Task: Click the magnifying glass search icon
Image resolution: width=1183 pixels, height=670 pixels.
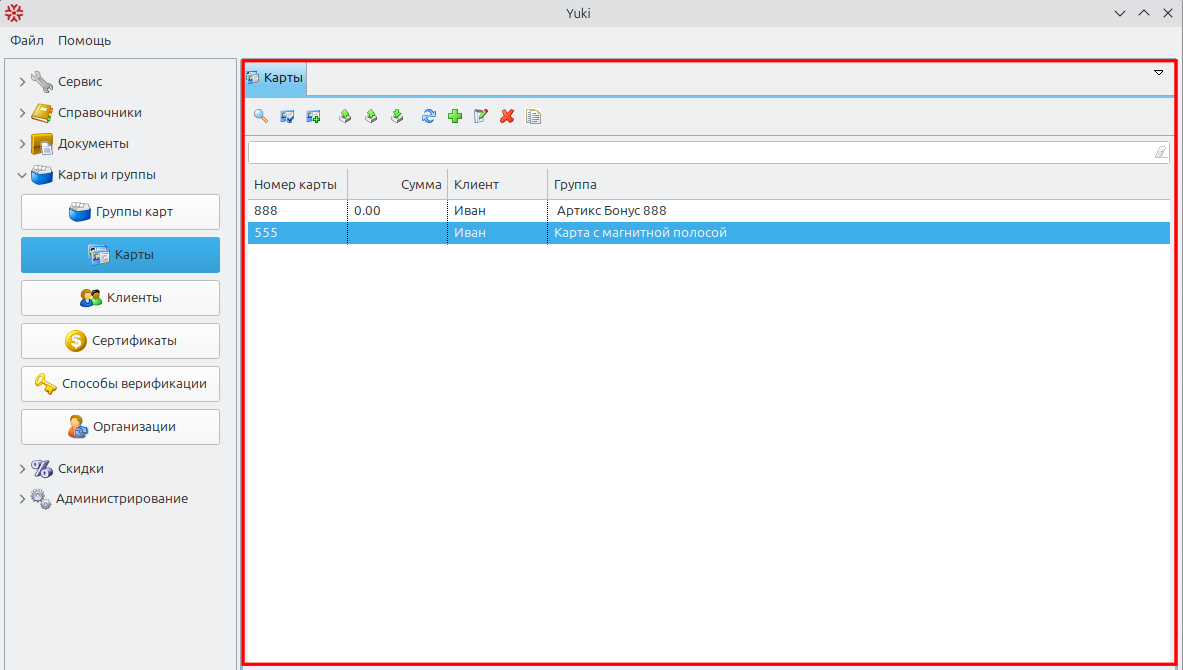Action: click(x=261, y=116)
